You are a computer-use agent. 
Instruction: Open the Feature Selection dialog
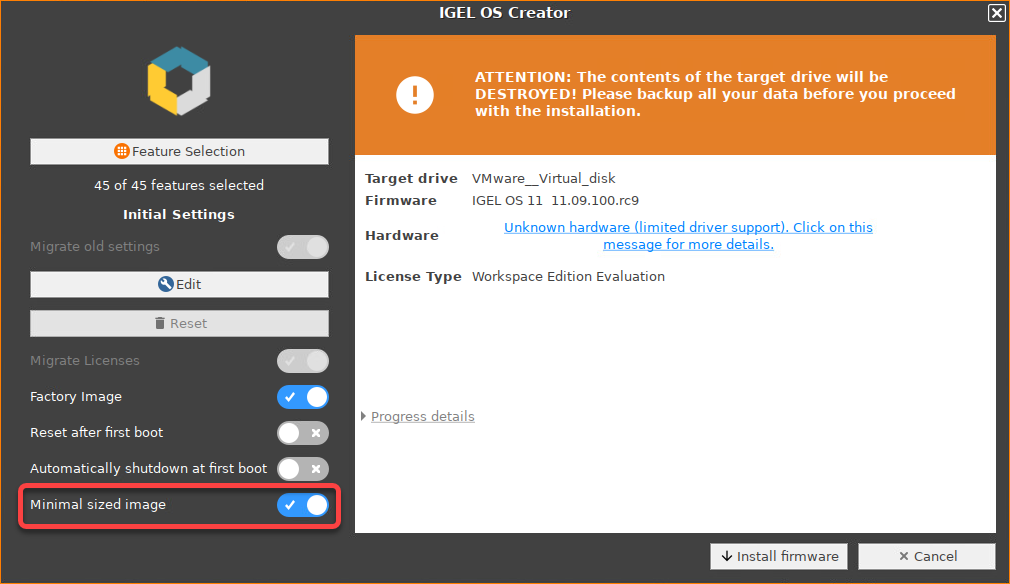pyautogui.click(x=180, y=152)
